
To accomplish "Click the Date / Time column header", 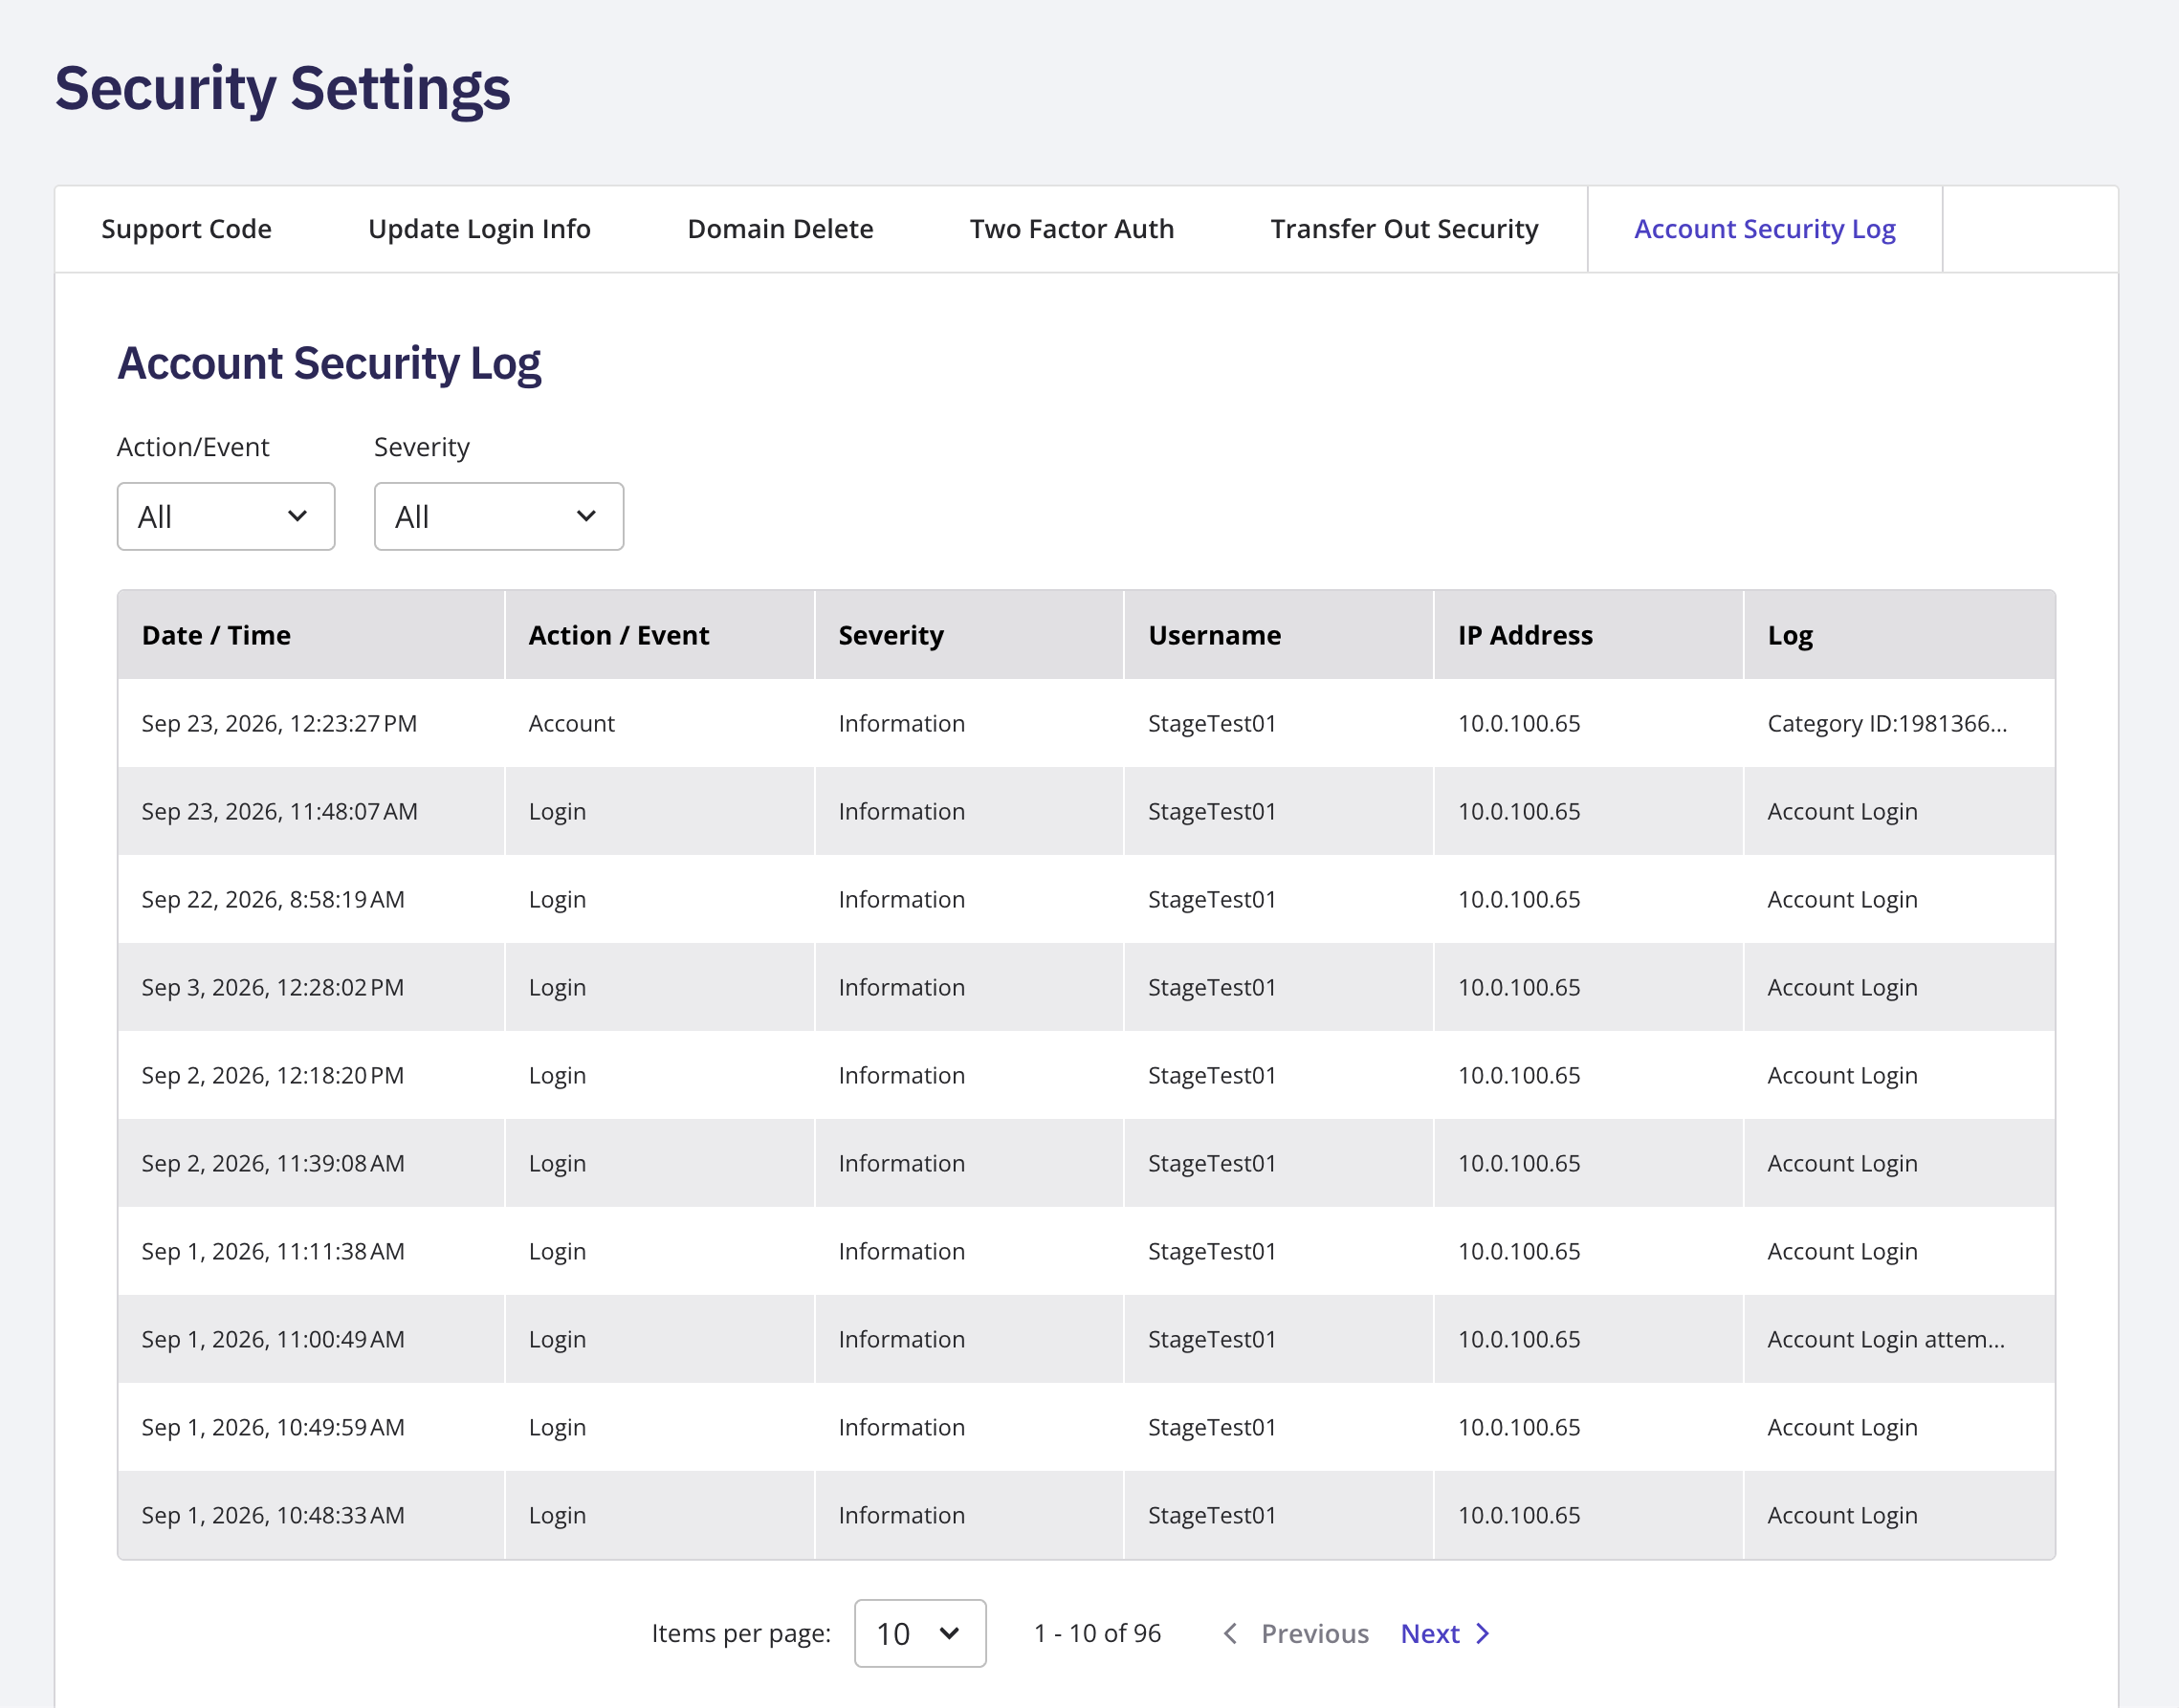I will [x=311, y=635].
